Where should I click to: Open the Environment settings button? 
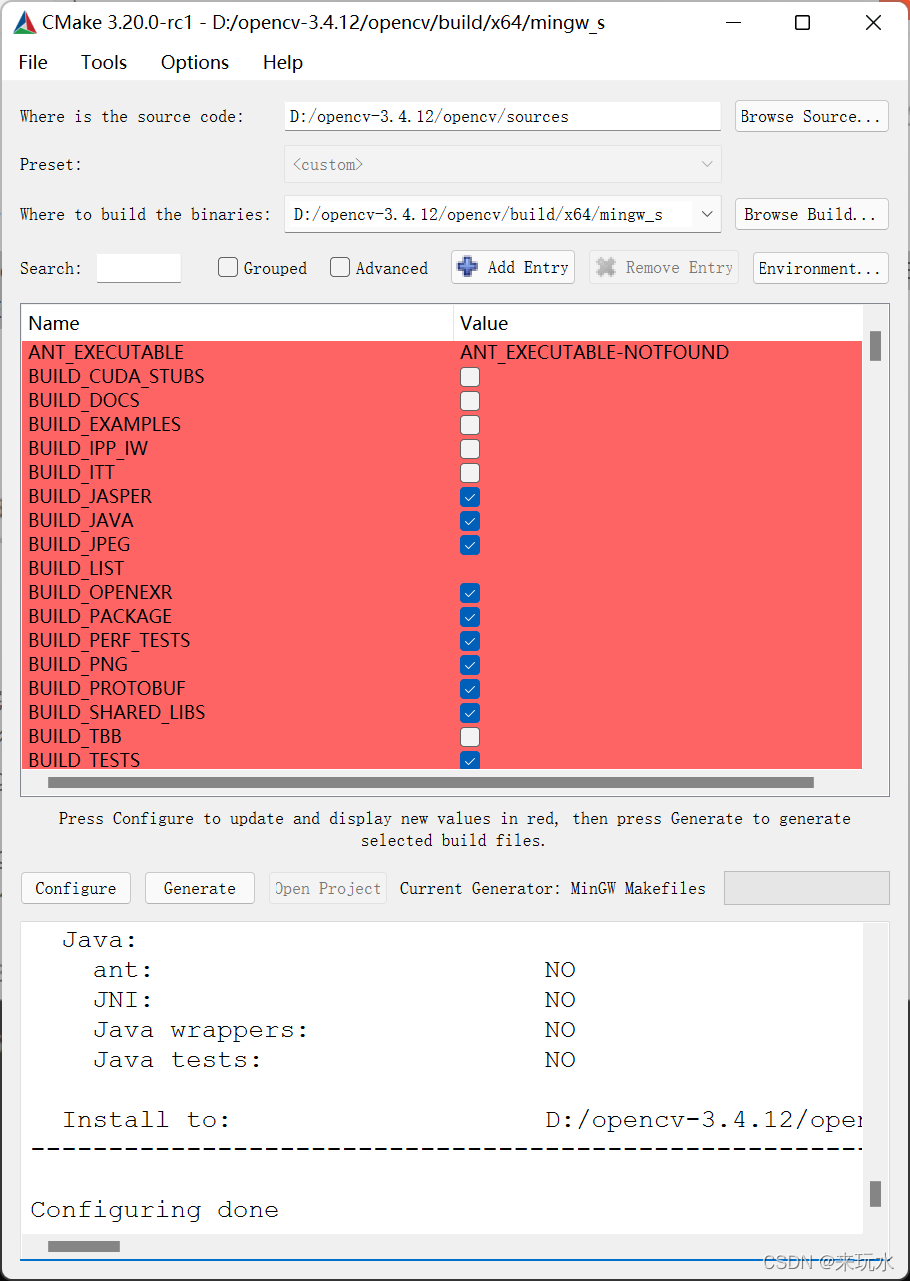(821, 268)
